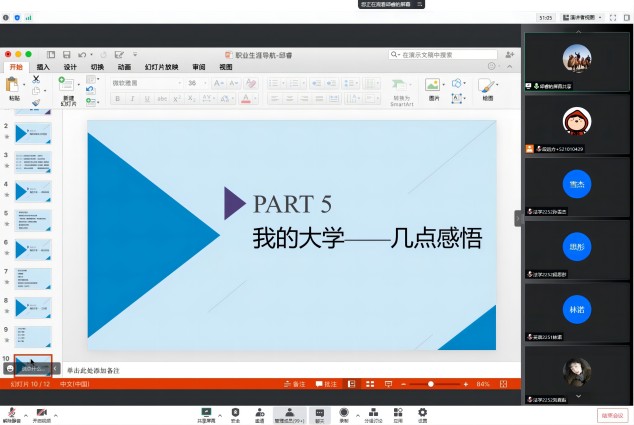
Task: Open the font size dropdown
Action: point(190,83)
